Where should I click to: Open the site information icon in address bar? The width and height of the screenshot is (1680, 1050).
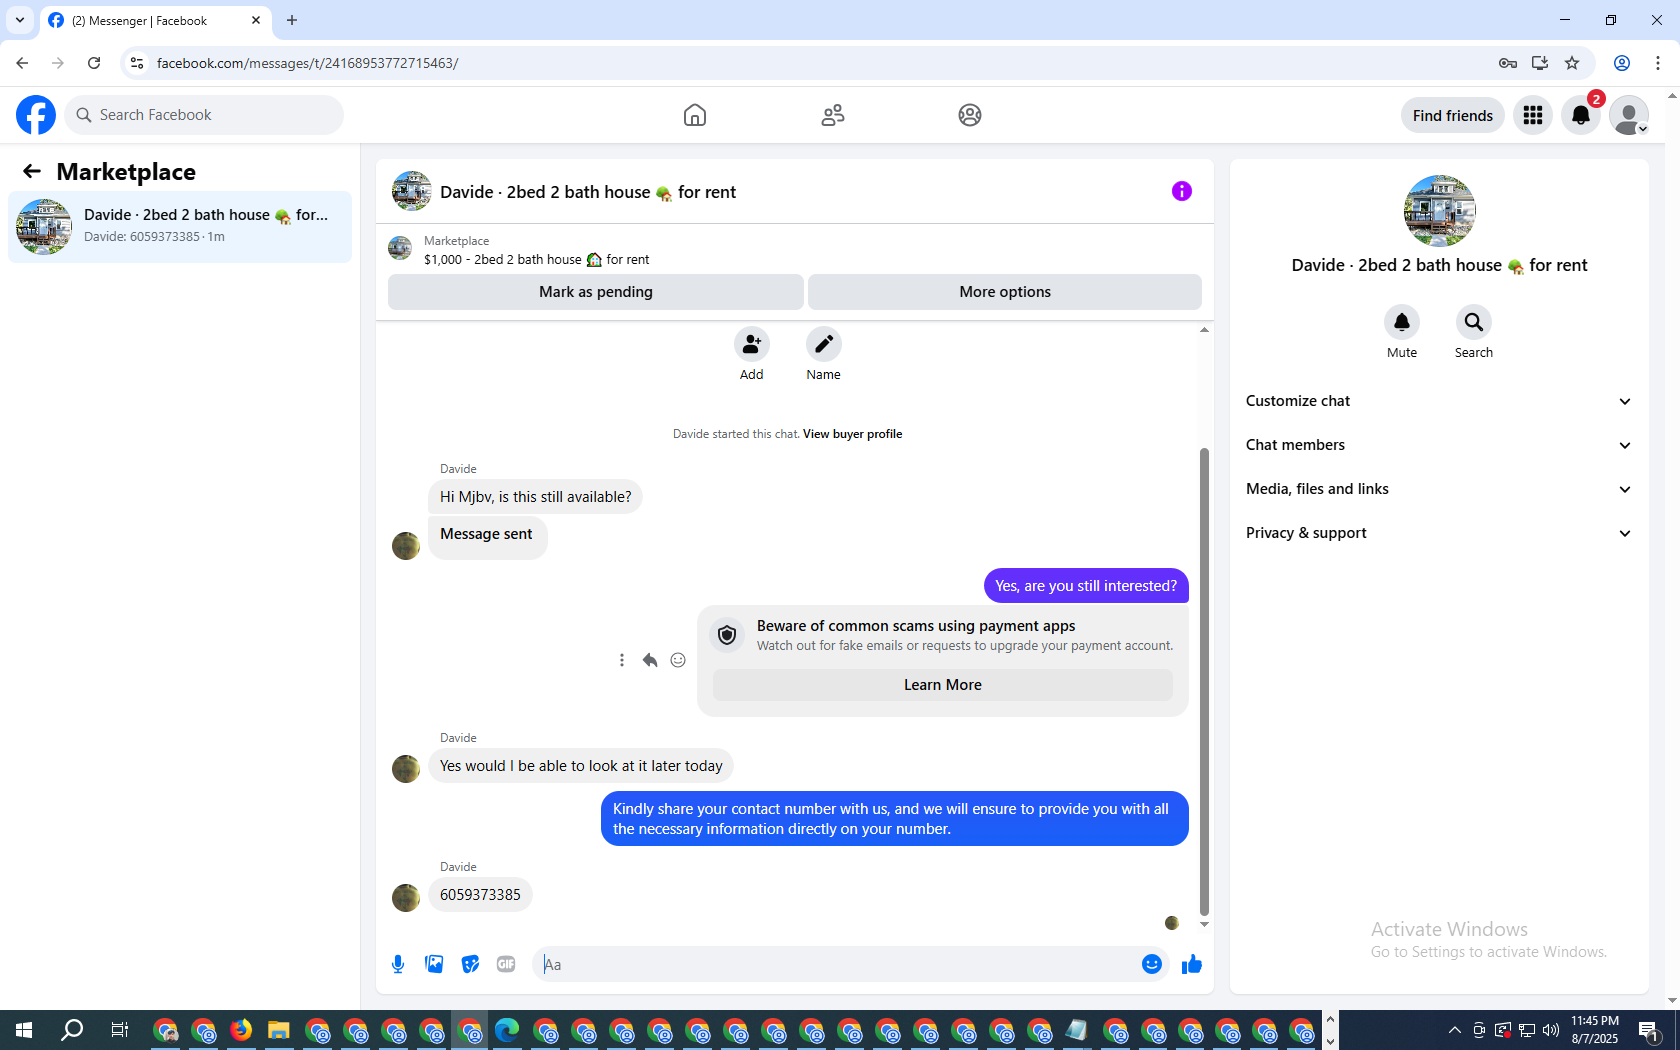point(137,63)
